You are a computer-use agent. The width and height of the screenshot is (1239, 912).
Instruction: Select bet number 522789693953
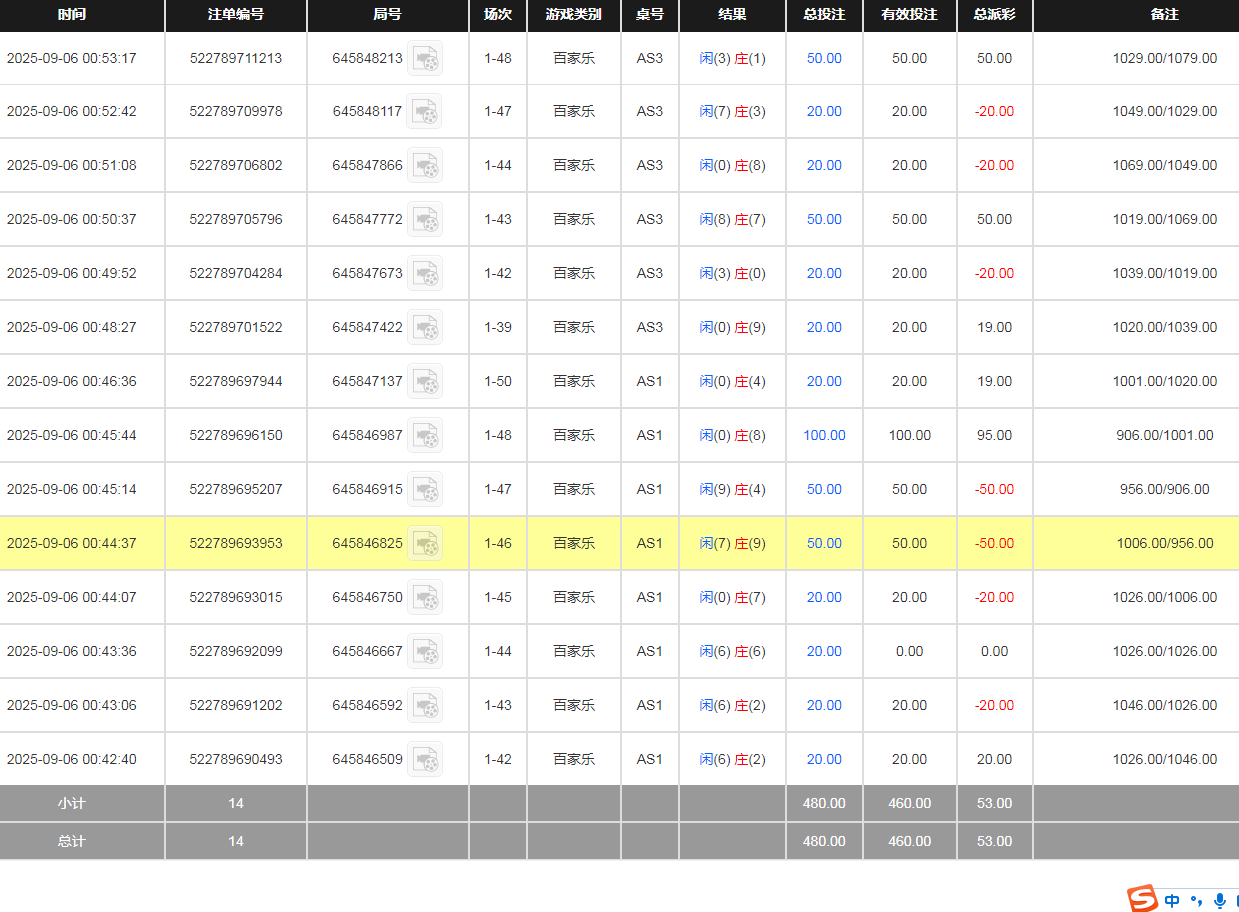[236, 544]
